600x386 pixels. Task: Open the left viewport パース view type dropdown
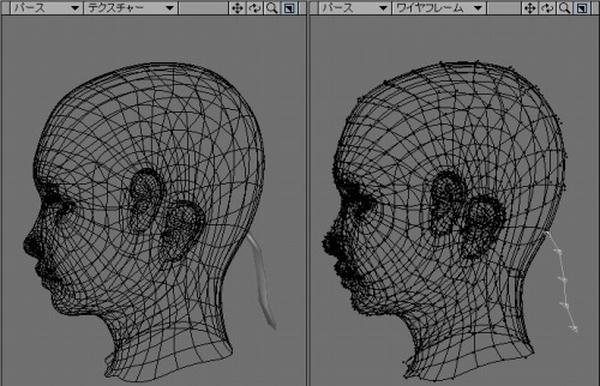47,8
